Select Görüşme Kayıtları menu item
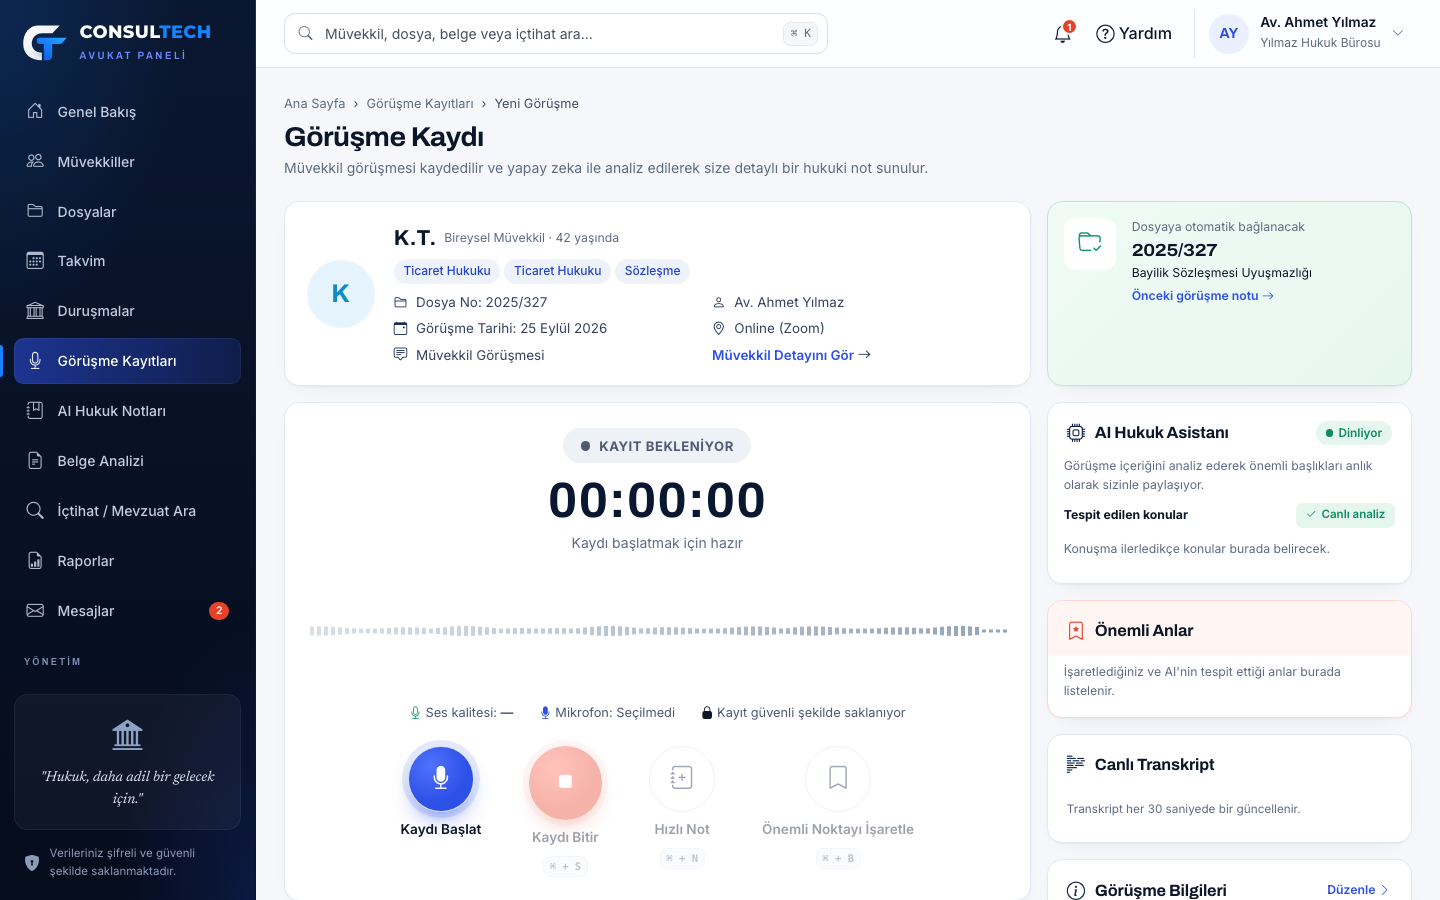Image resolution: width=1440 pixels, height=900 pixels. [127, 361]
